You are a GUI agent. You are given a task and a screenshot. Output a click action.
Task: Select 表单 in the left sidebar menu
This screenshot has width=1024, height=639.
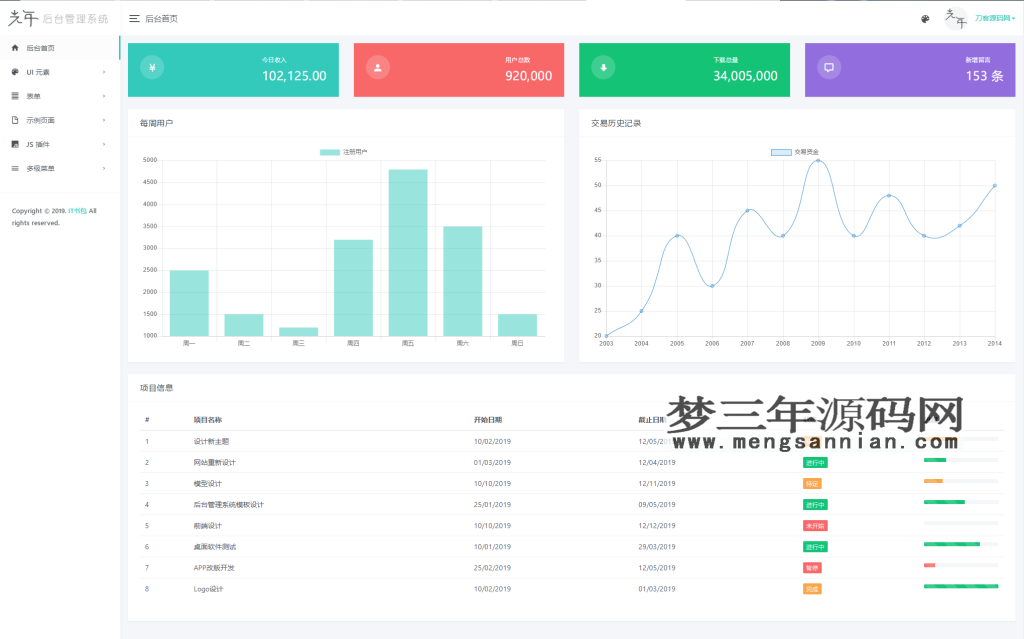point(38,96)
